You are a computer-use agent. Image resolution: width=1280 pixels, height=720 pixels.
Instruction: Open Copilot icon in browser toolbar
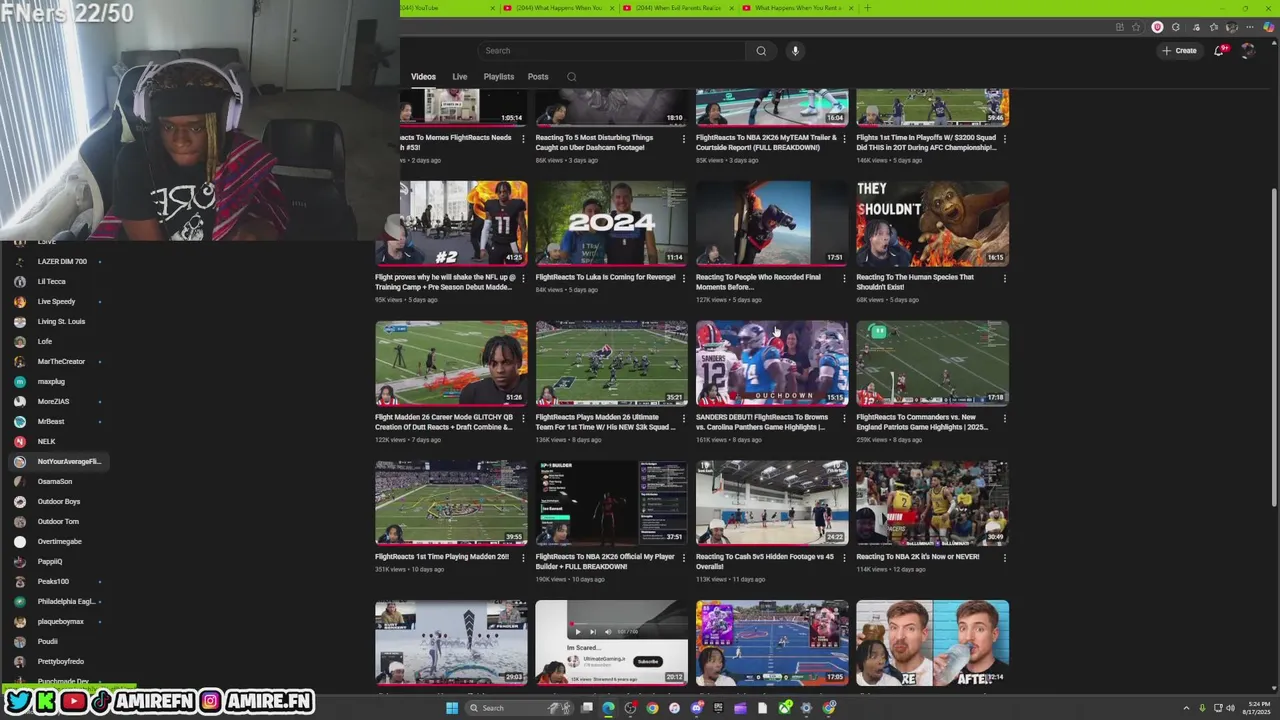coord(1268,27)
